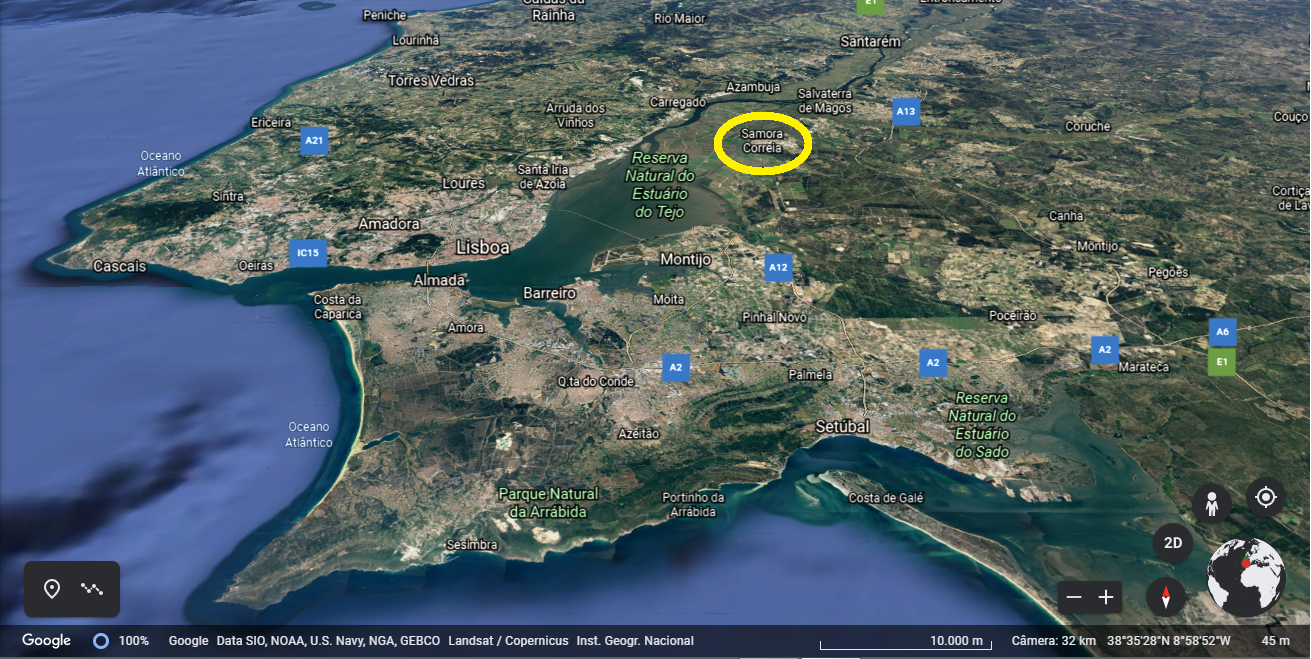Click the Landsat / Copernicus attribution
This screenshot has width=1311, height=659.
(x=508, y=641)
